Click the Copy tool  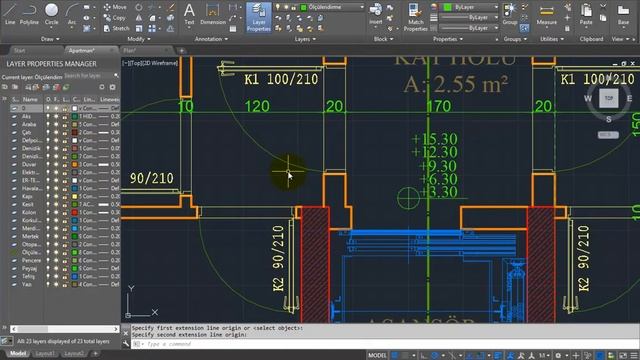point(115,18)
